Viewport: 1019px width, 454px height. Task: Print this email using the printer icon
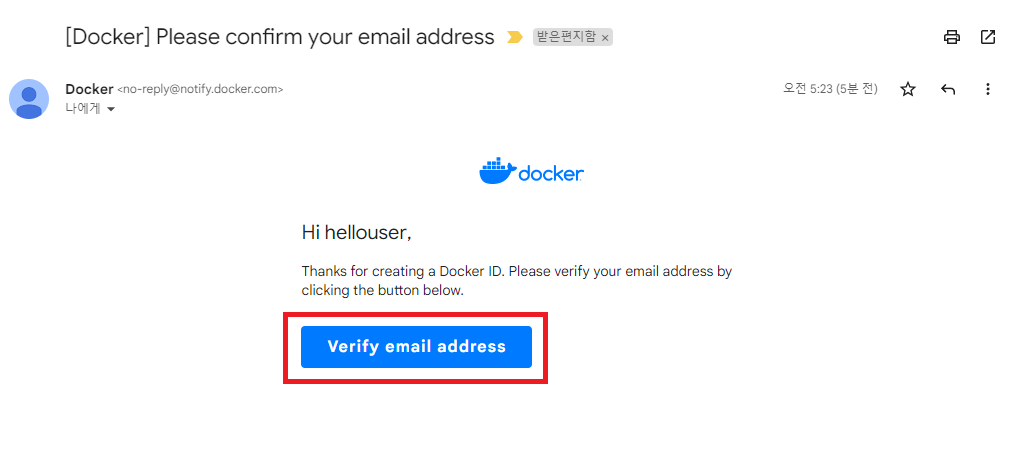coord(952,38)
